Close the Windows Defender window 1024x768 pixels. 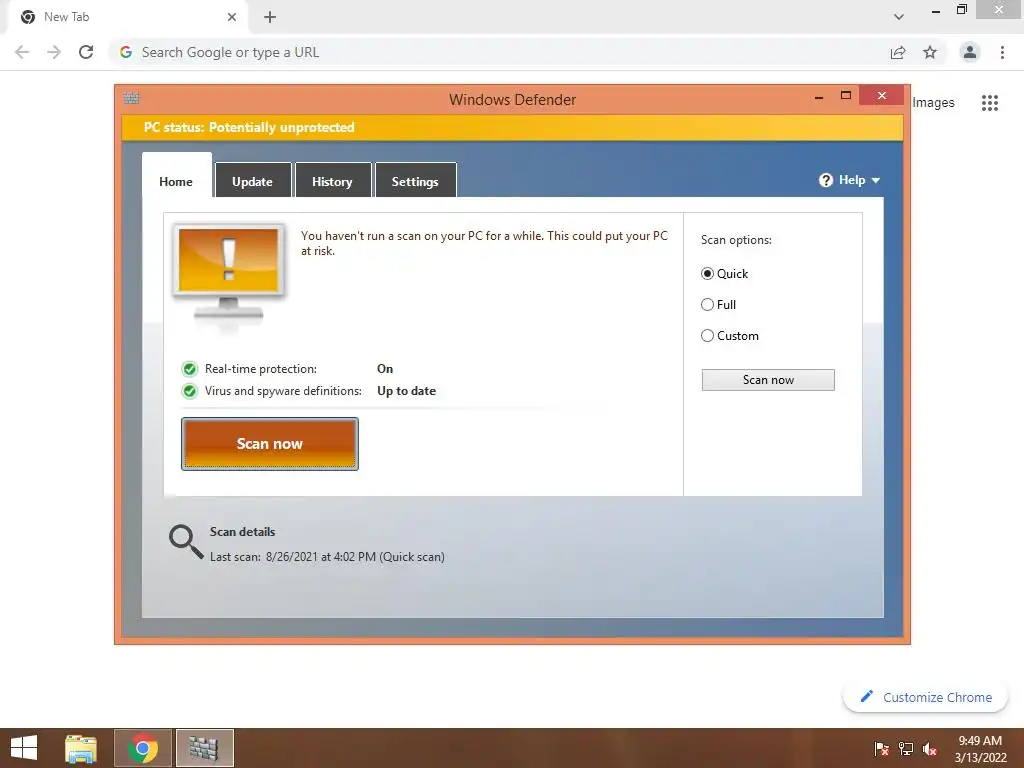pos(882,95)
